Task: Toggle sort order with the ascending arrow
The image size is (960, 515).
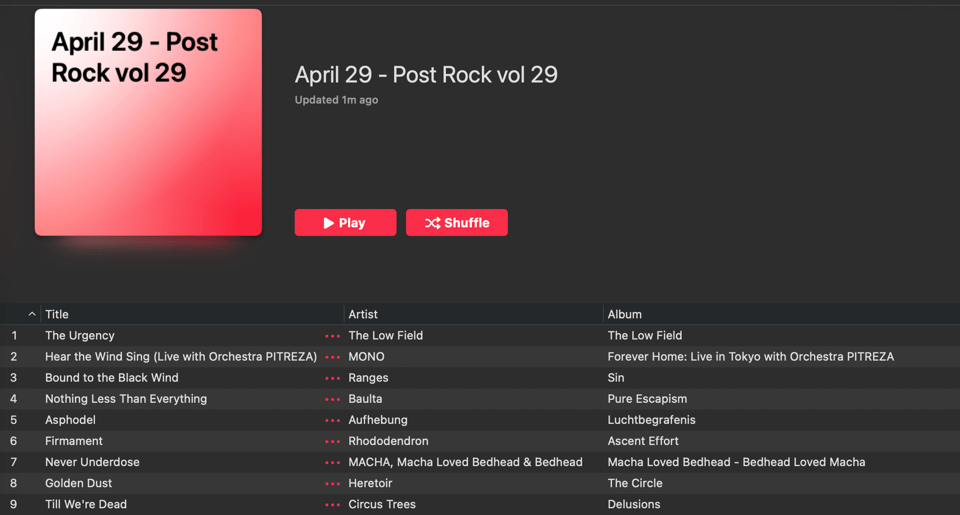Action: click(x=31, y=314)
